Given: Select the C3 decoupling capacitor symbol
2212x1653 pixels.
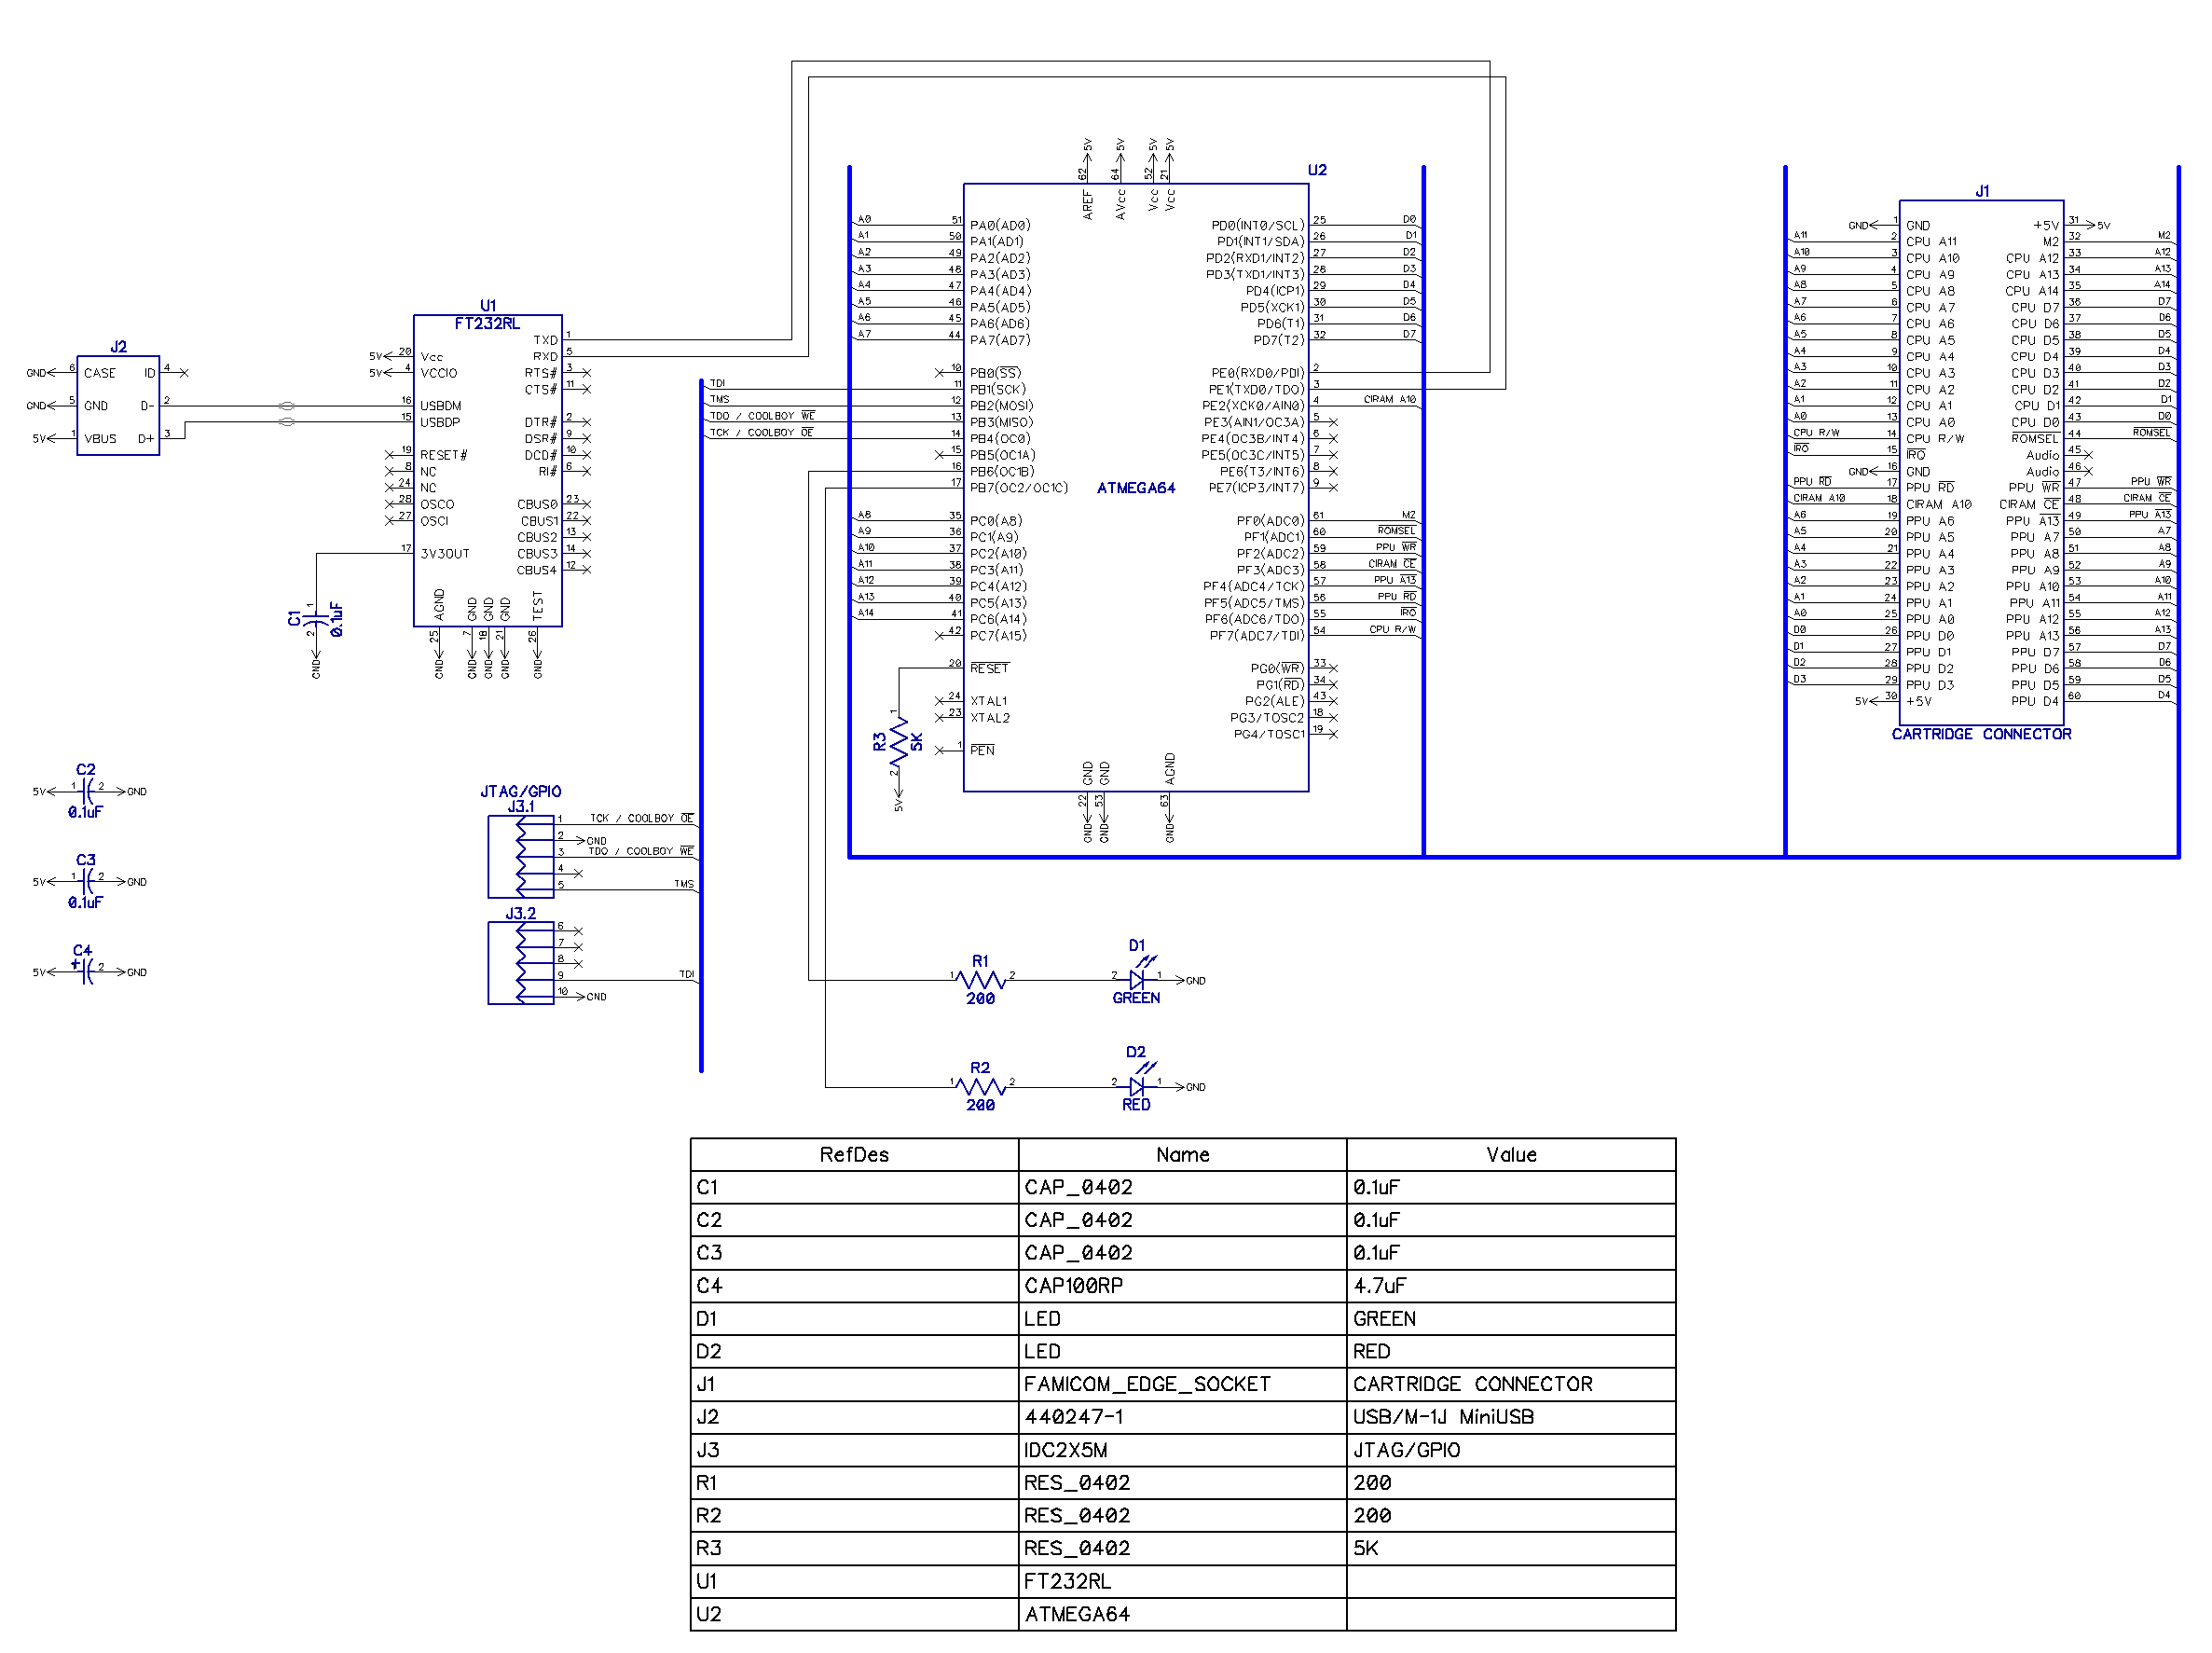Looking at the screenshot, I should coord(88,882).
